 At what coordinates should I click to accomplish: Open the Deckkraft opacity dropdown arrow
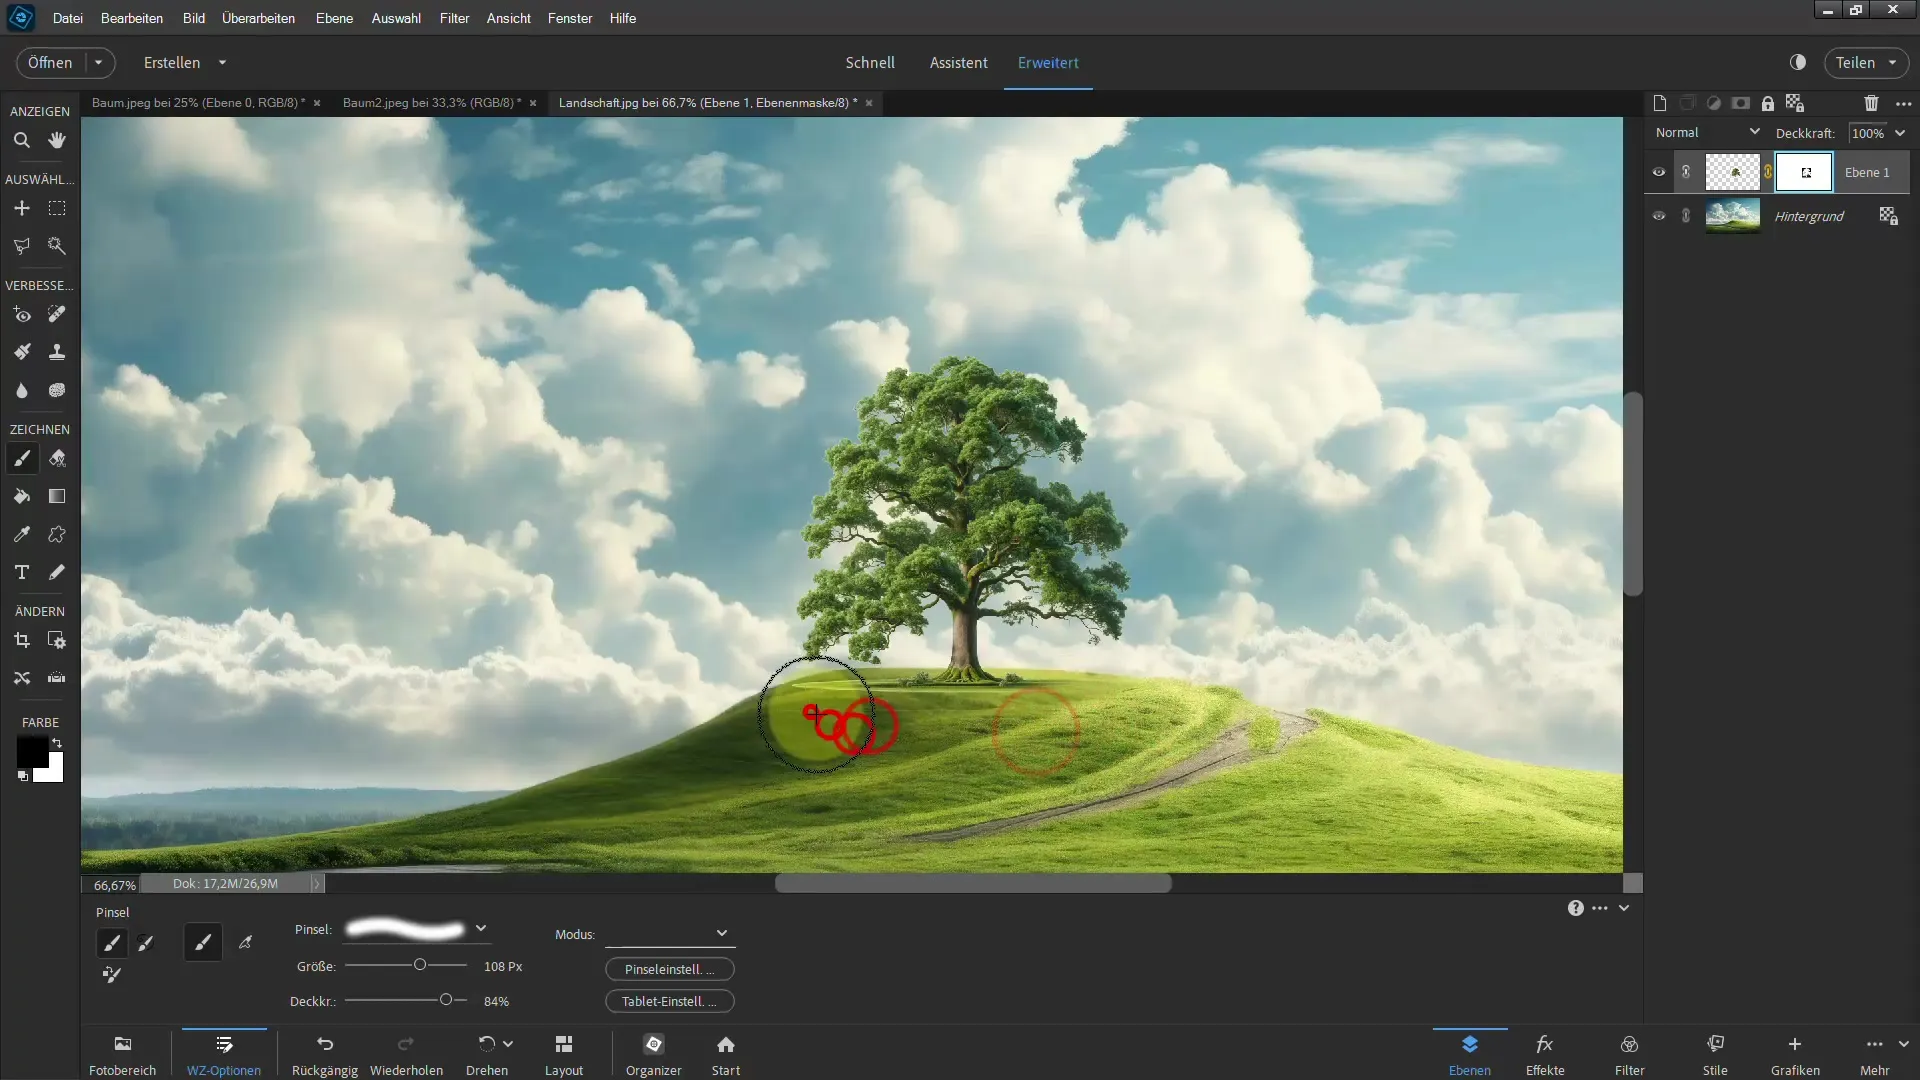click(x=1900, y=133)
